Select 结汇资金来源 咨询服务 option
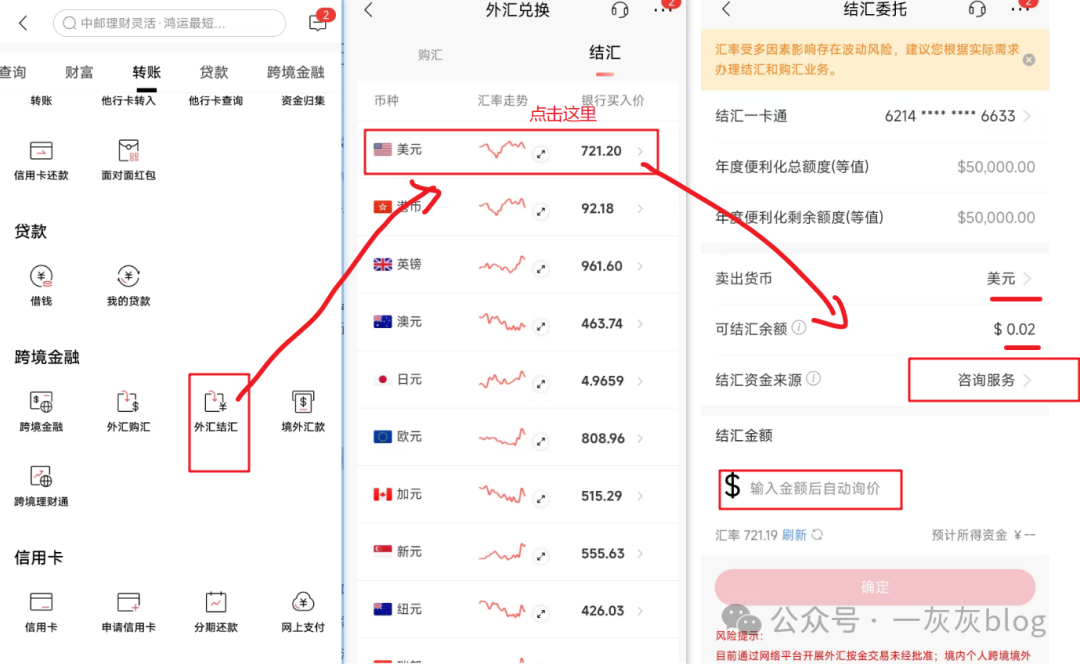Screen dimensions: 1080x664 click(x=993, y=380)
